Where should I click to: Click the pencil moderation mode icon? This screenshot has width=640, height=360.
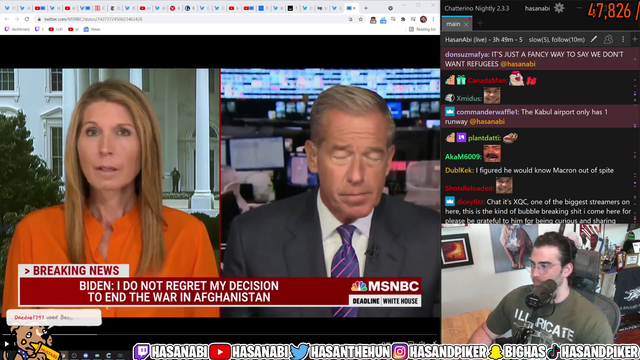tap(594, 39)
